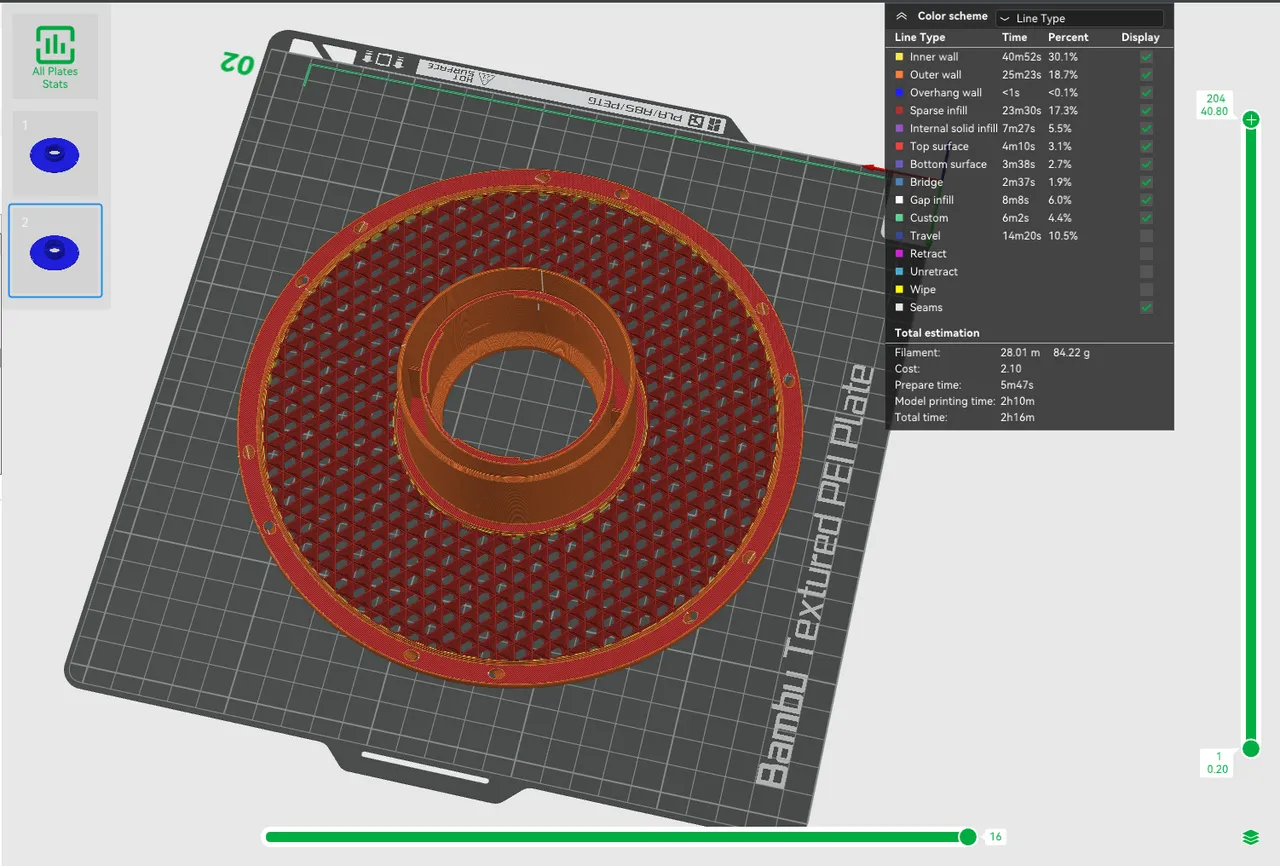Open the Line Type color scheme dropdown

click(x=1079, y=17)
